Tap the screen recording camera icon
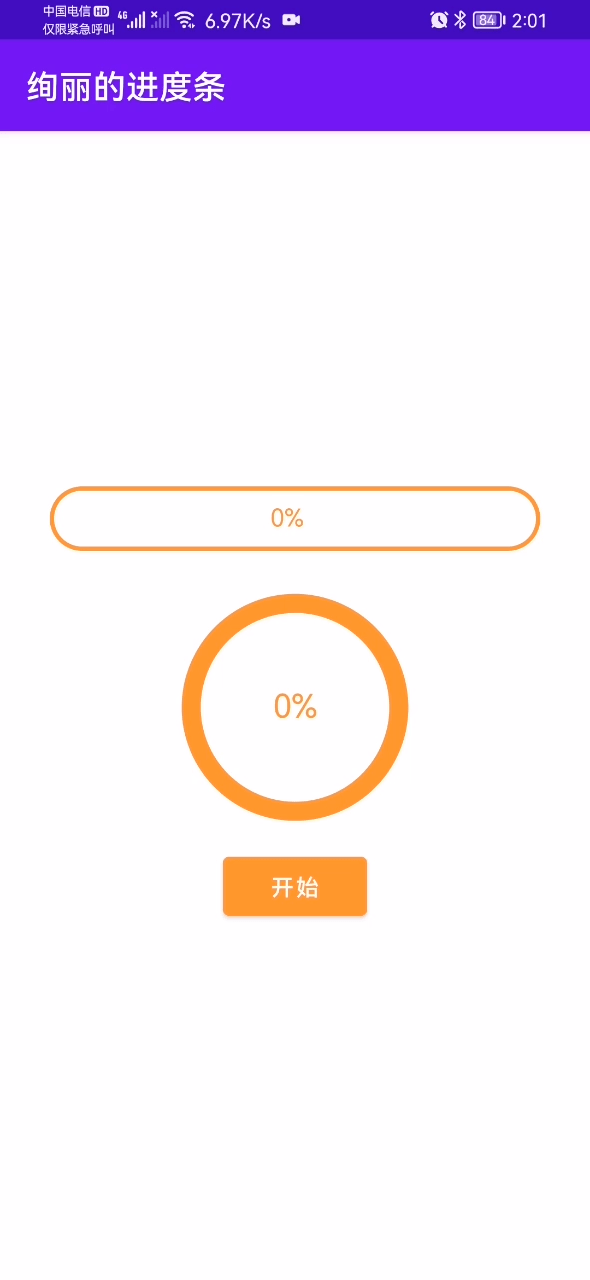 [291, 20]
